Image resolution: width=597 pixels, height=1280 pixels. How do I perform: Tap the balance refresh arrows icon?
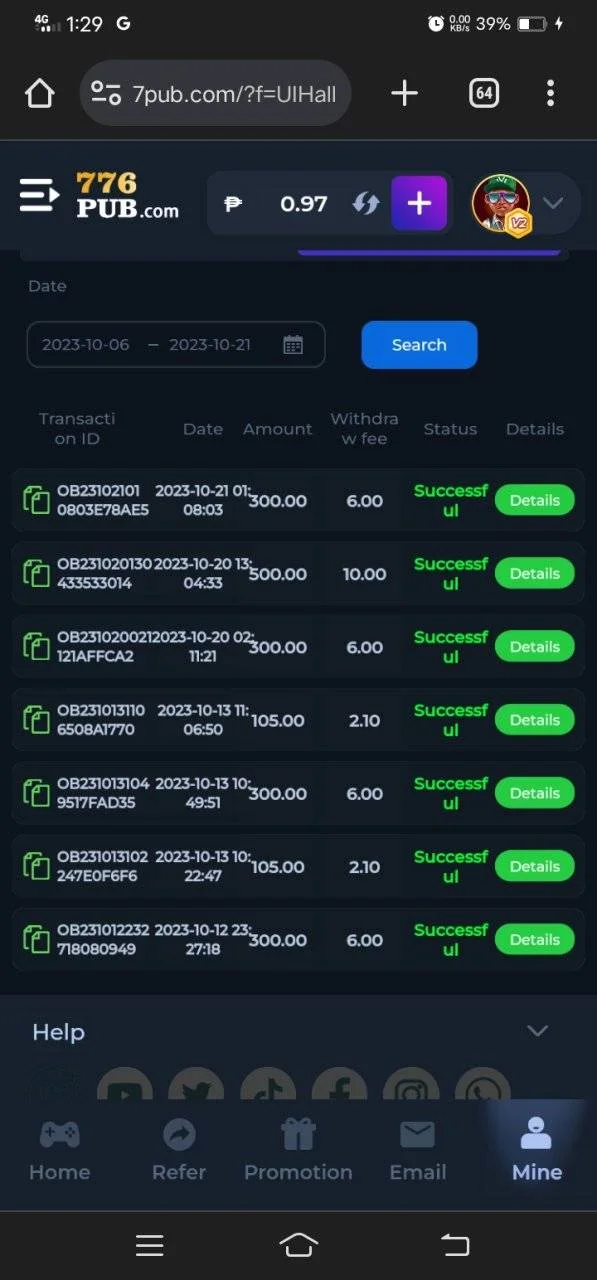[366, 204]
